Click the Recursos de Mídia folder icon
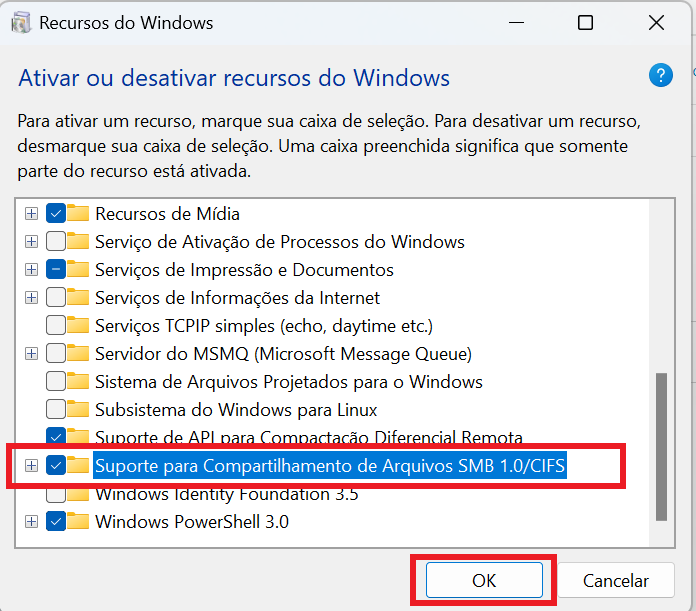The width and height of the screenshot is (696, 611). pos(79,213)
